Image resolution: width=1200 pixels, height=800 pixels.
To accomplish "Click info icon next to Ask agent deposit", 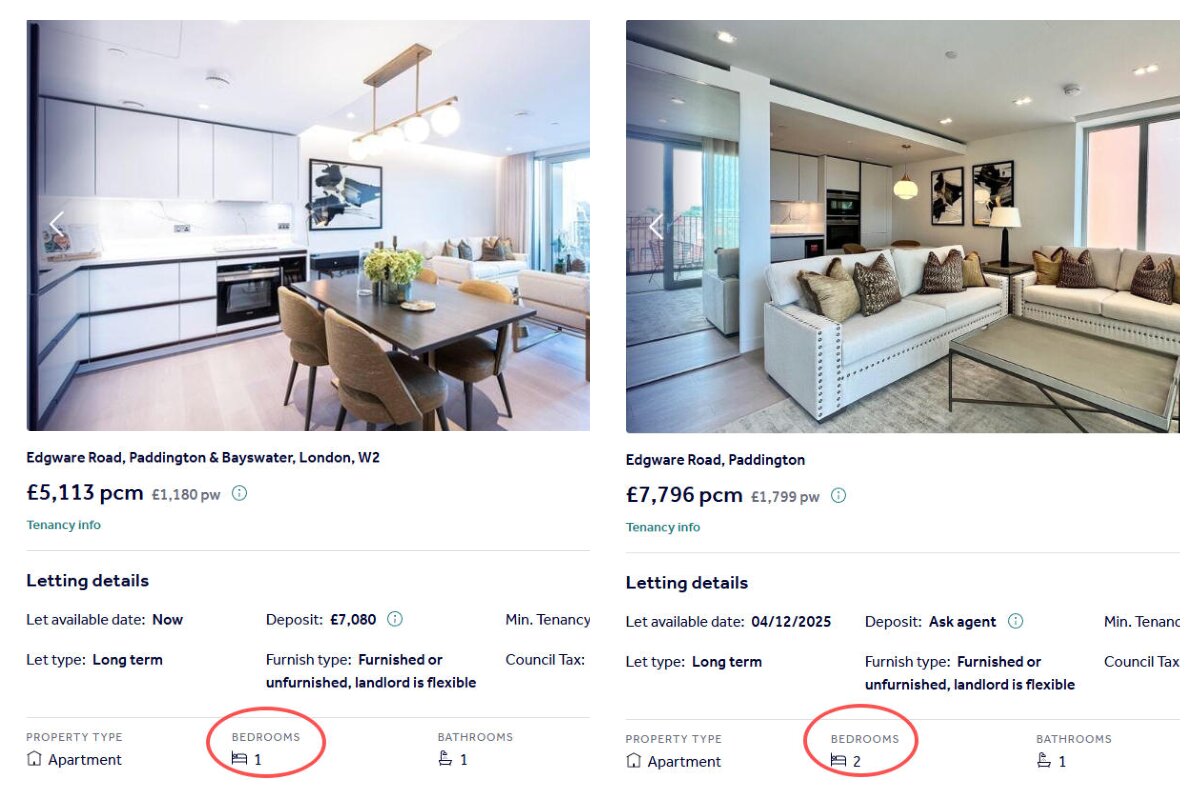I will [x=1015, y=621].
